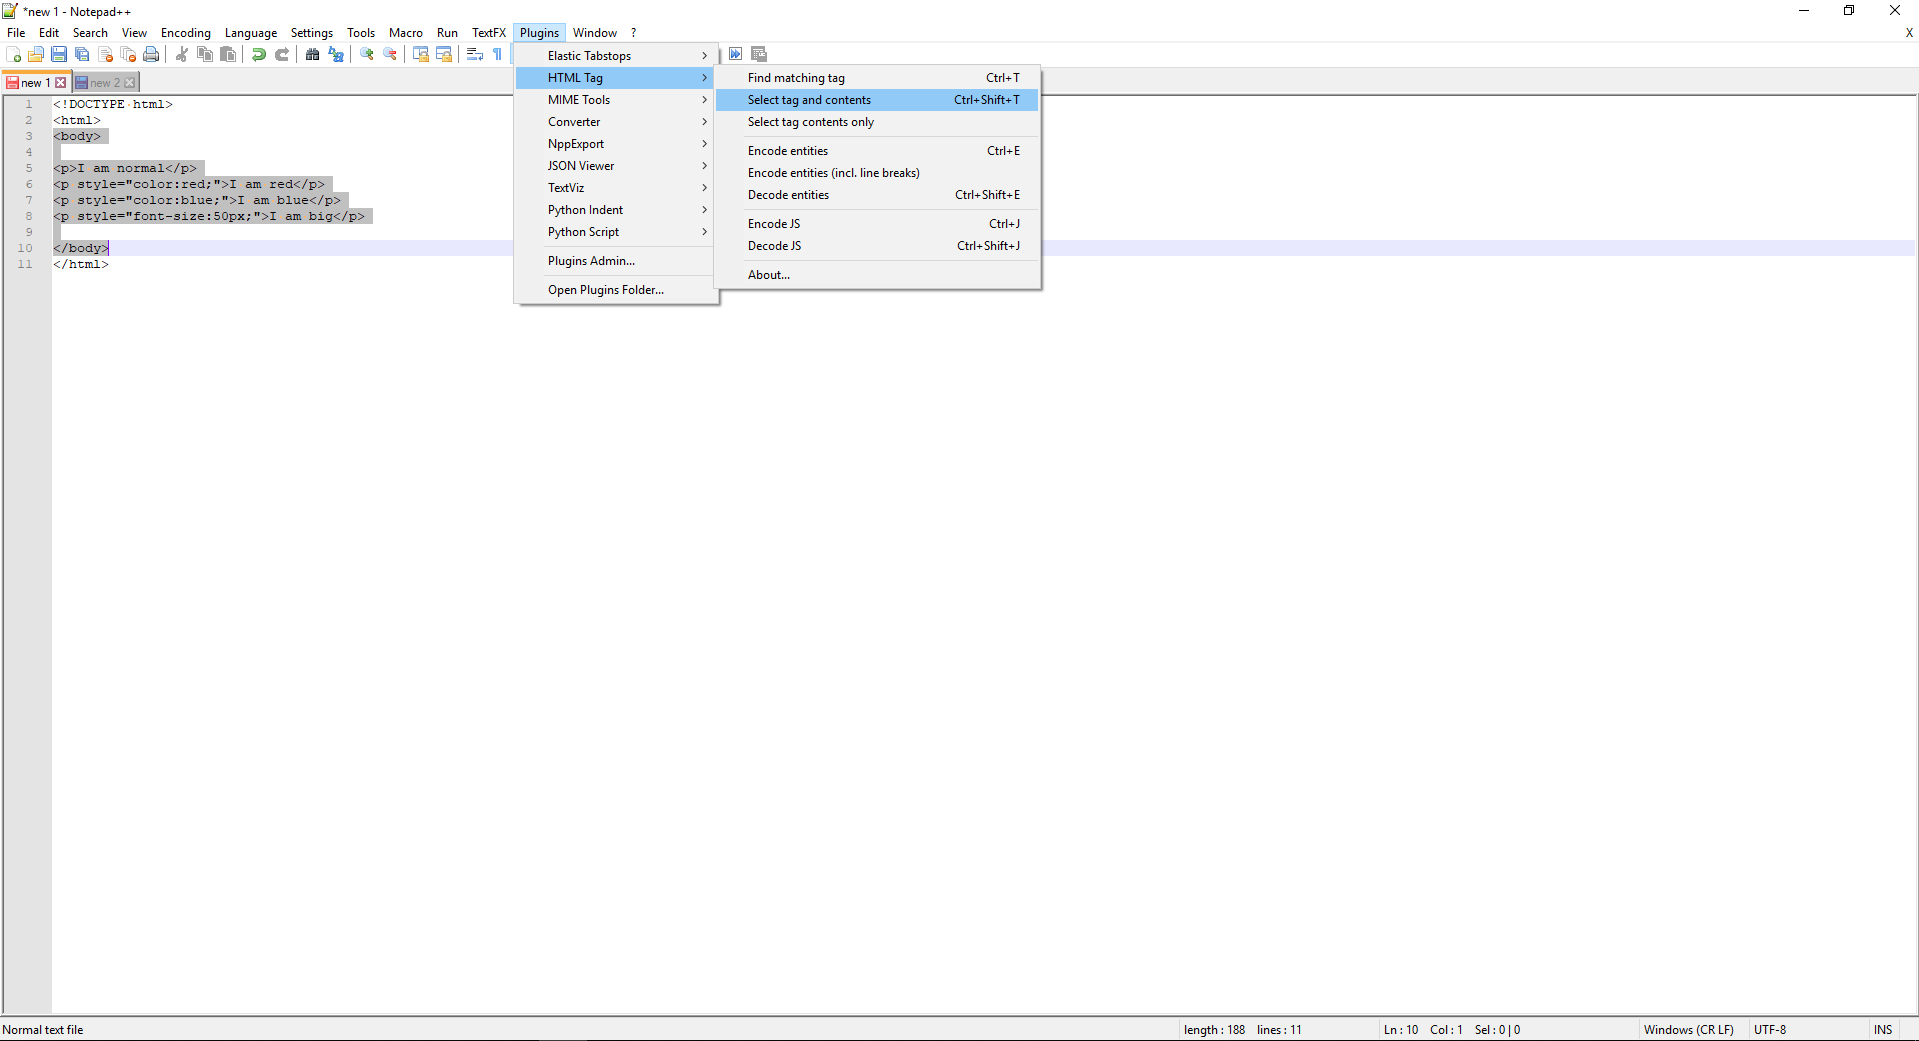Screen dimensions: 1919x1041
Task: Click the Find binoculars icon
Action: click(313, 55)
